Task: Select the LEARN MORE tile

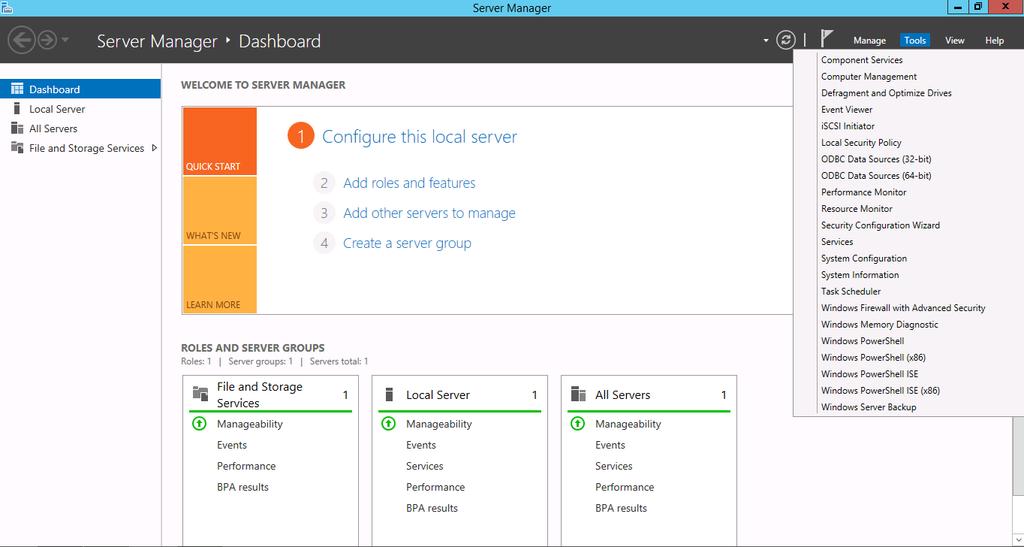Action: point(219,279)
